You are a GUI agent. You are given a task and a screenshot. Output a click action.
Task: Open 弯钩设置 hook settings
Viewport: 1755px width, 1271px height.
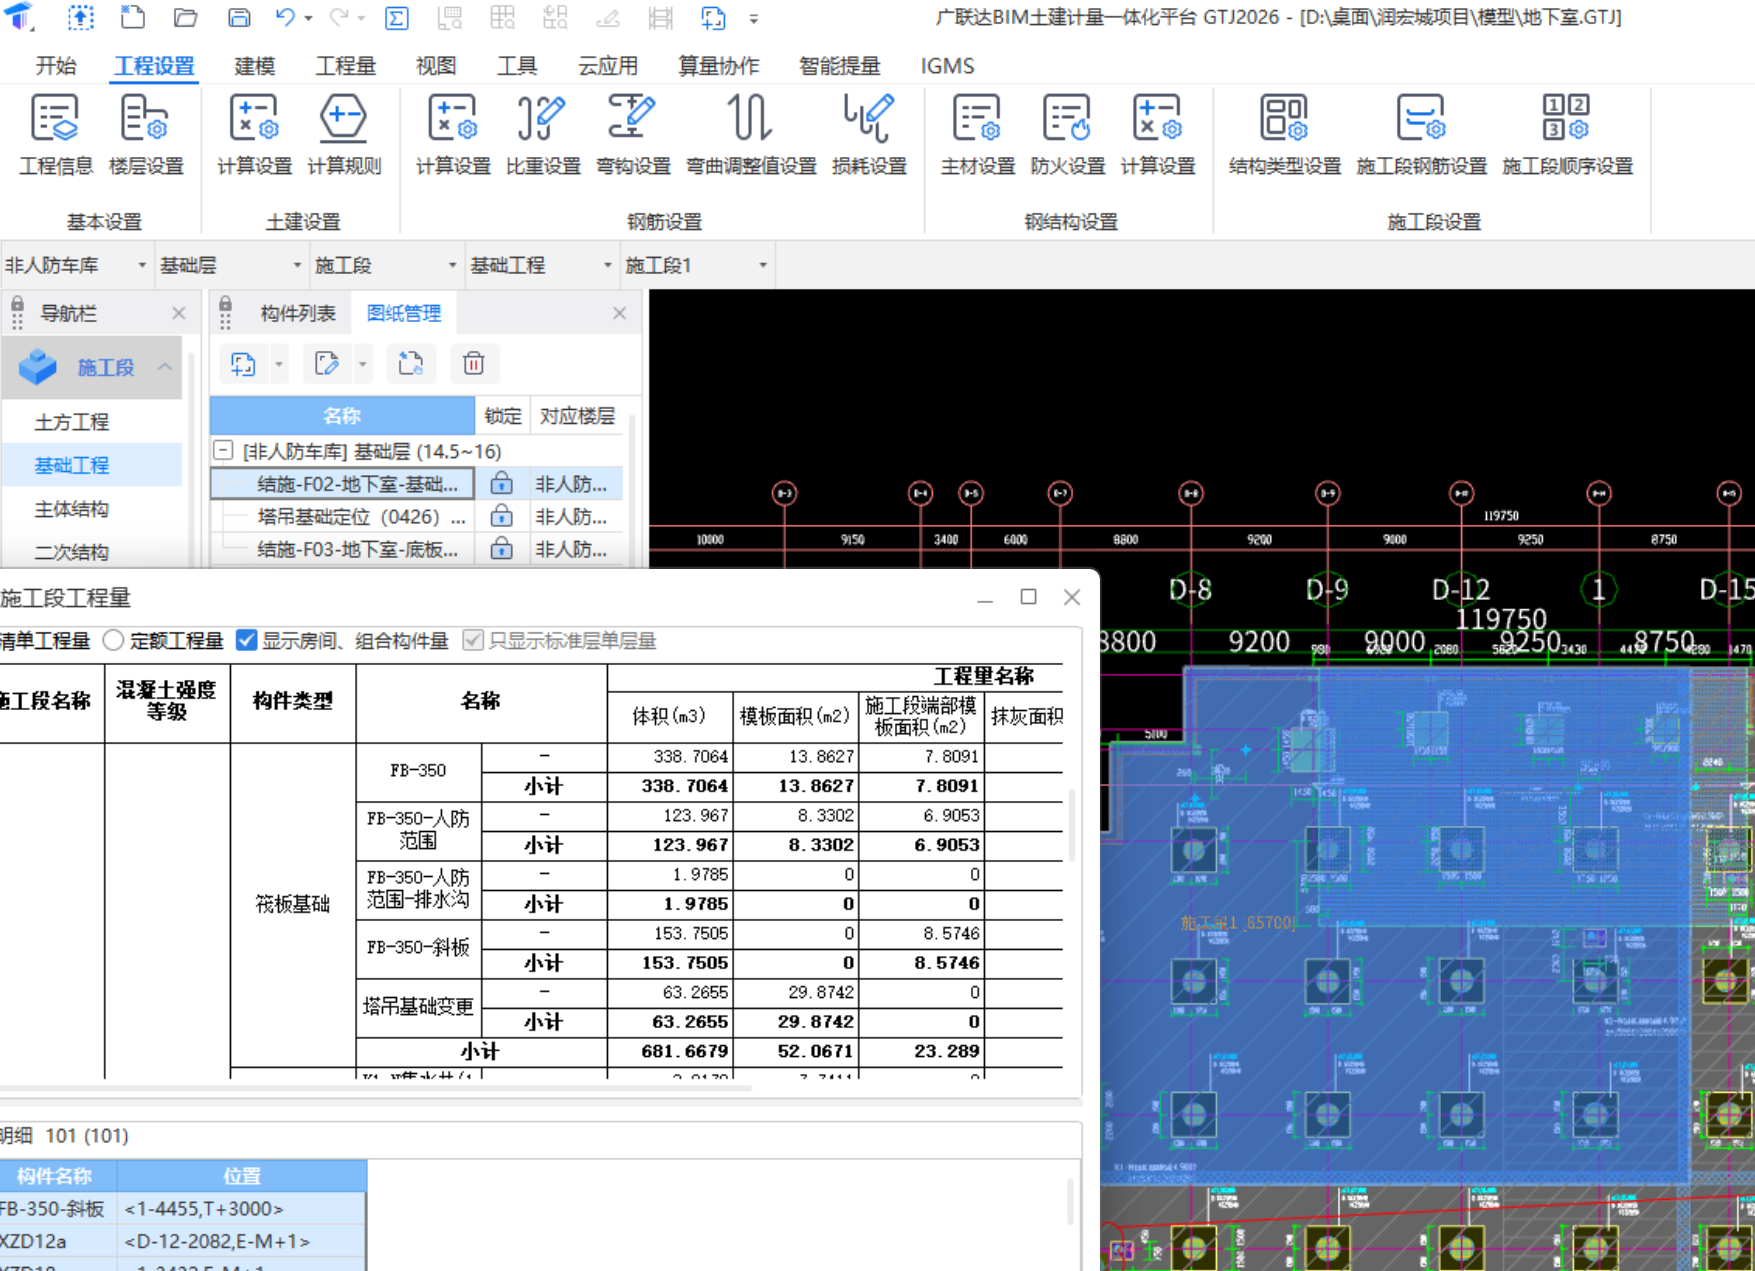[x=633, y=135]
